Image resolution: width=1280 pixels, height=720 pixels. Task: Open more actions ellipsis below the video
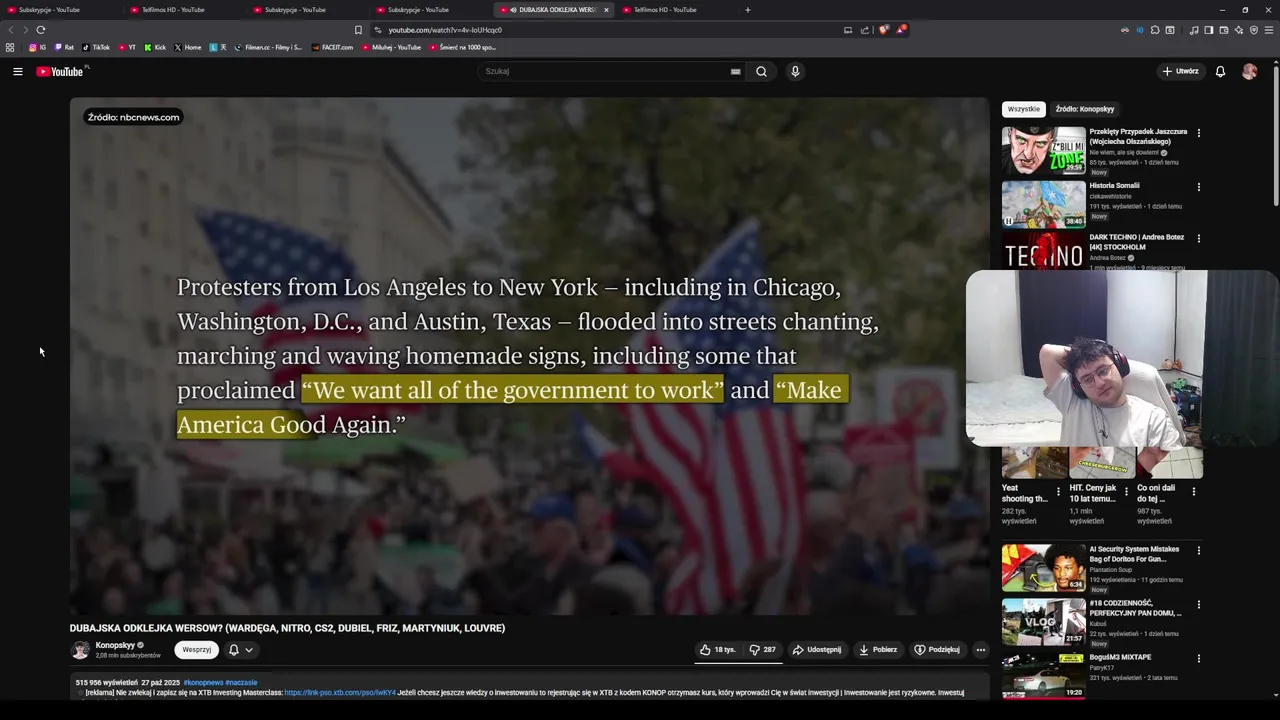click(980, 650)
